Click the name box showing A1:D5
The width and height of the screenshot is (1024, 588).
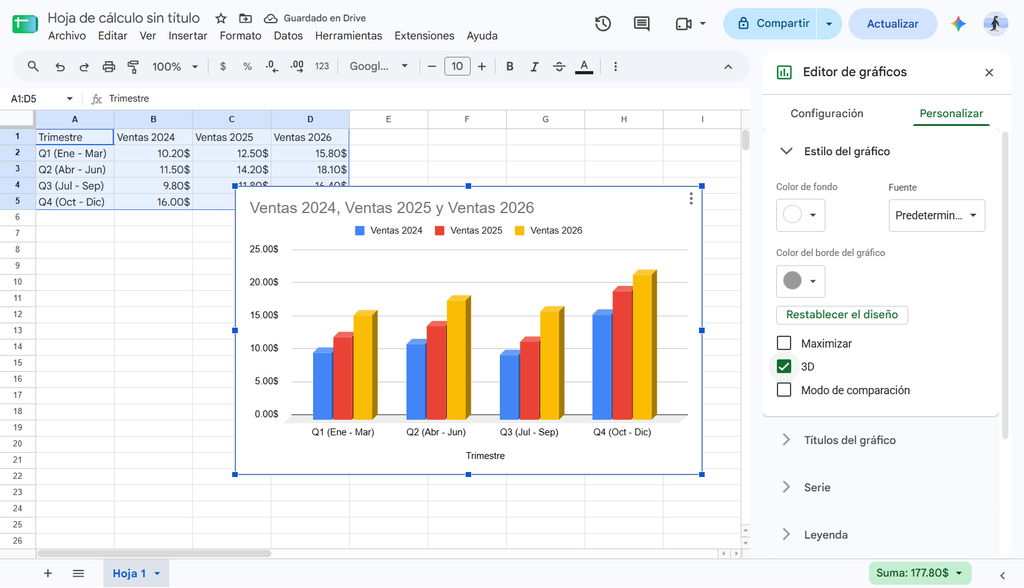41,99
